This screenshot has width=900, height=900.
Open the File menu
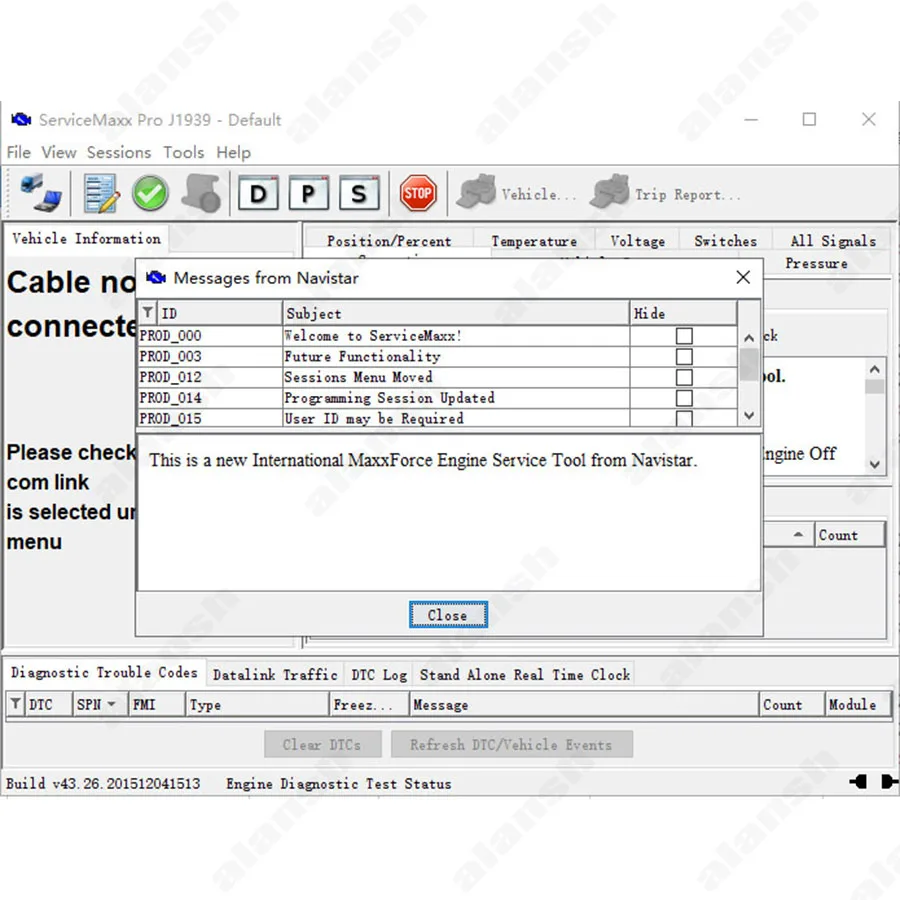coord(18,152)
